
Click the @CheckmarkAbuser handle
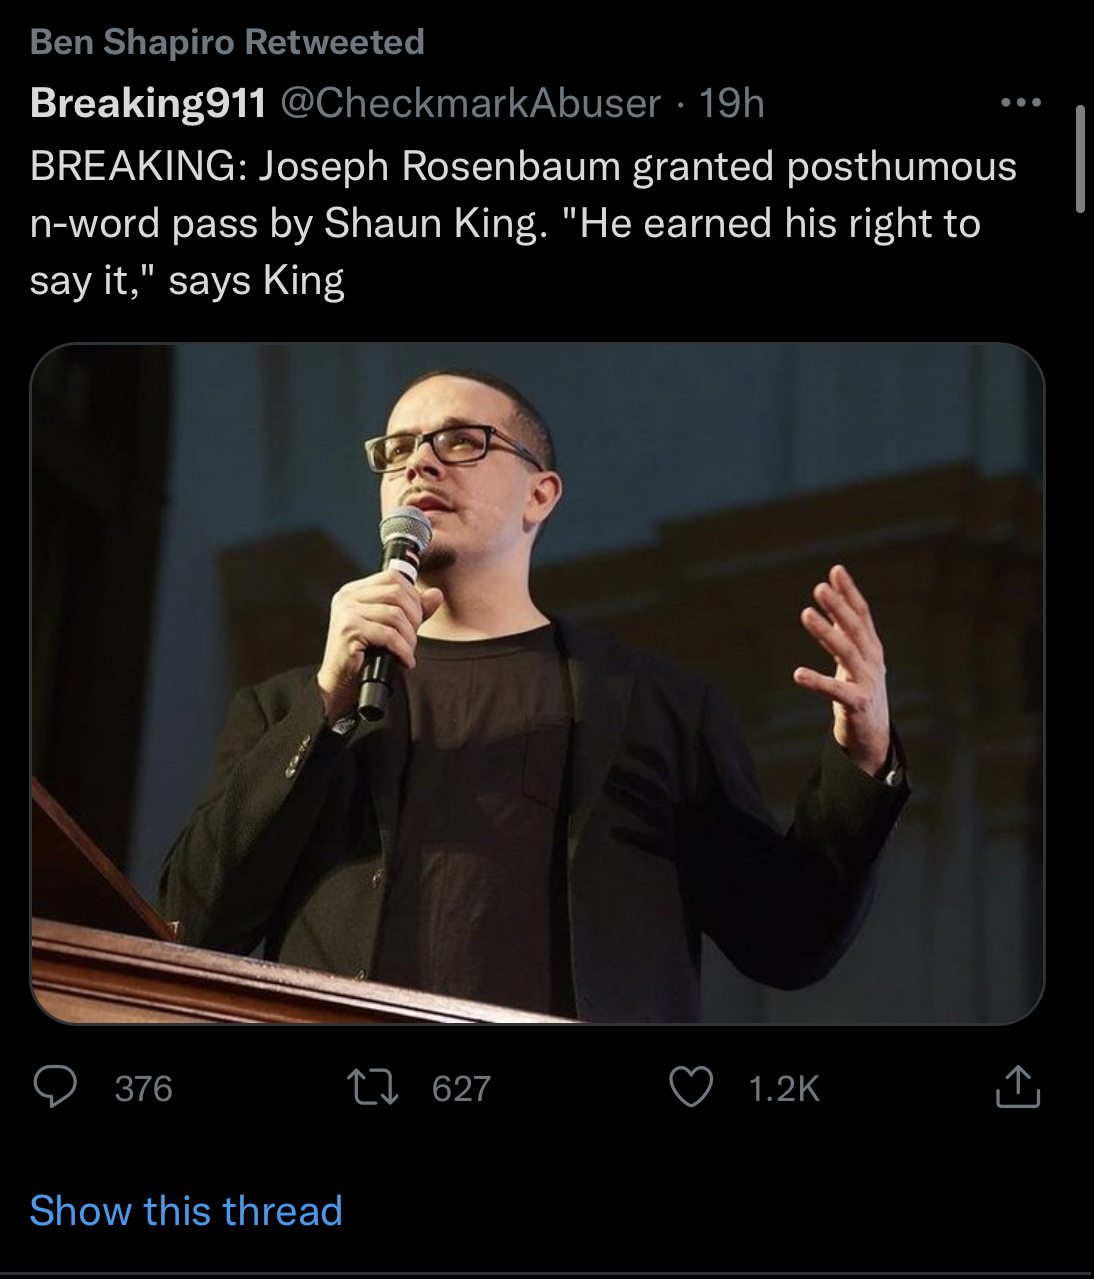pyautogui.click(x=472, y=102)
